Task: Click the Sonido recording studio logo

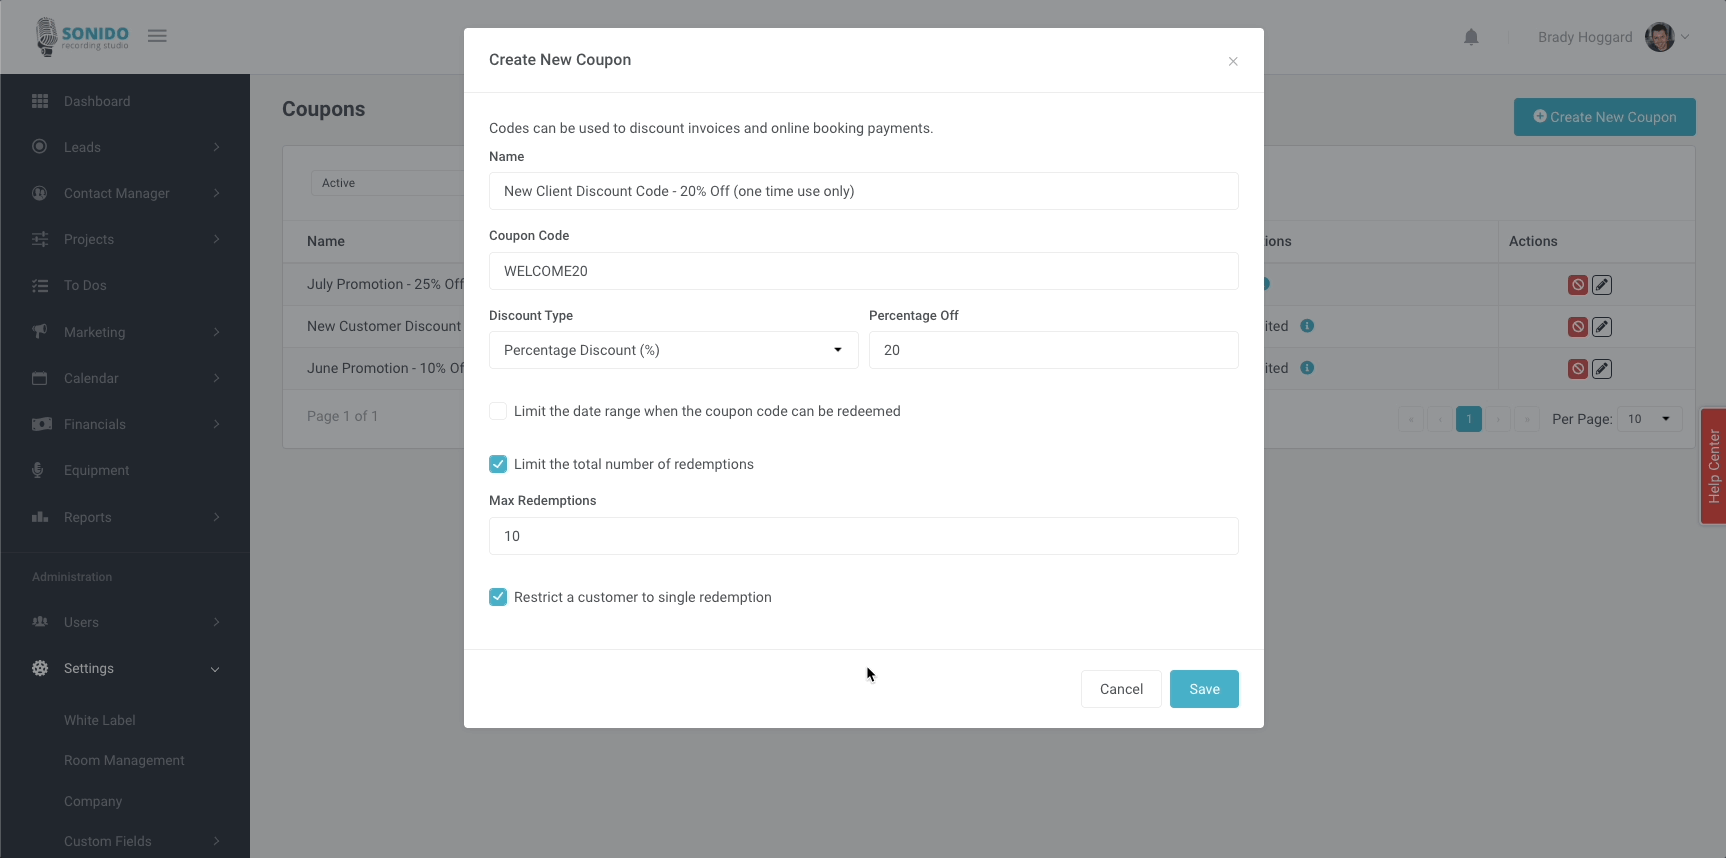Action: 82,36
